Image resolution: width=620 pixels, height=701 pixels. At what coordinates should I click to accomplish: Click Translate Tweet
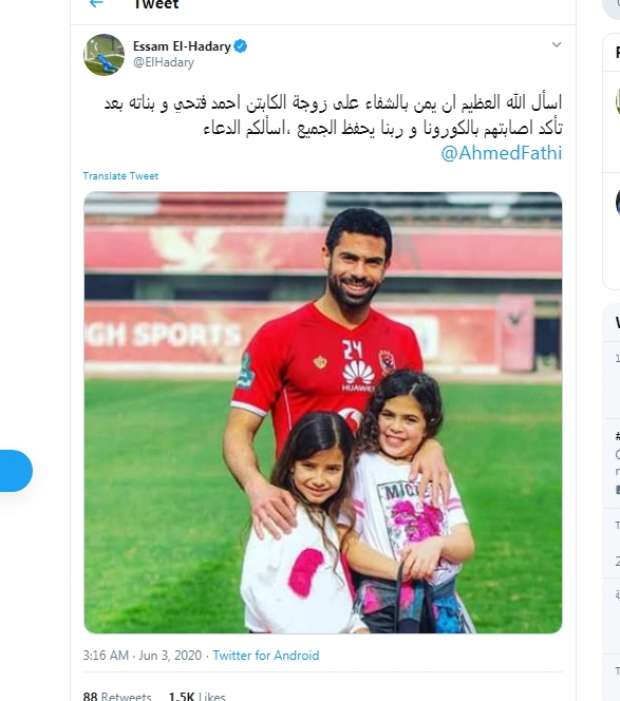(x=121, y=176)
